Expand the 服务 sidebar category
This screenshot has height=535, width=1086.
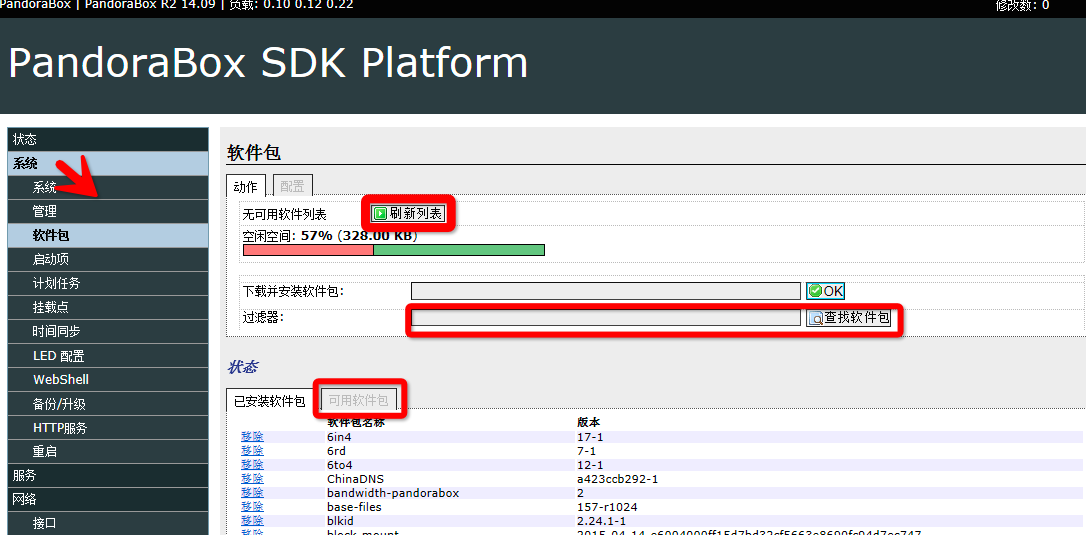click(108, 475)
